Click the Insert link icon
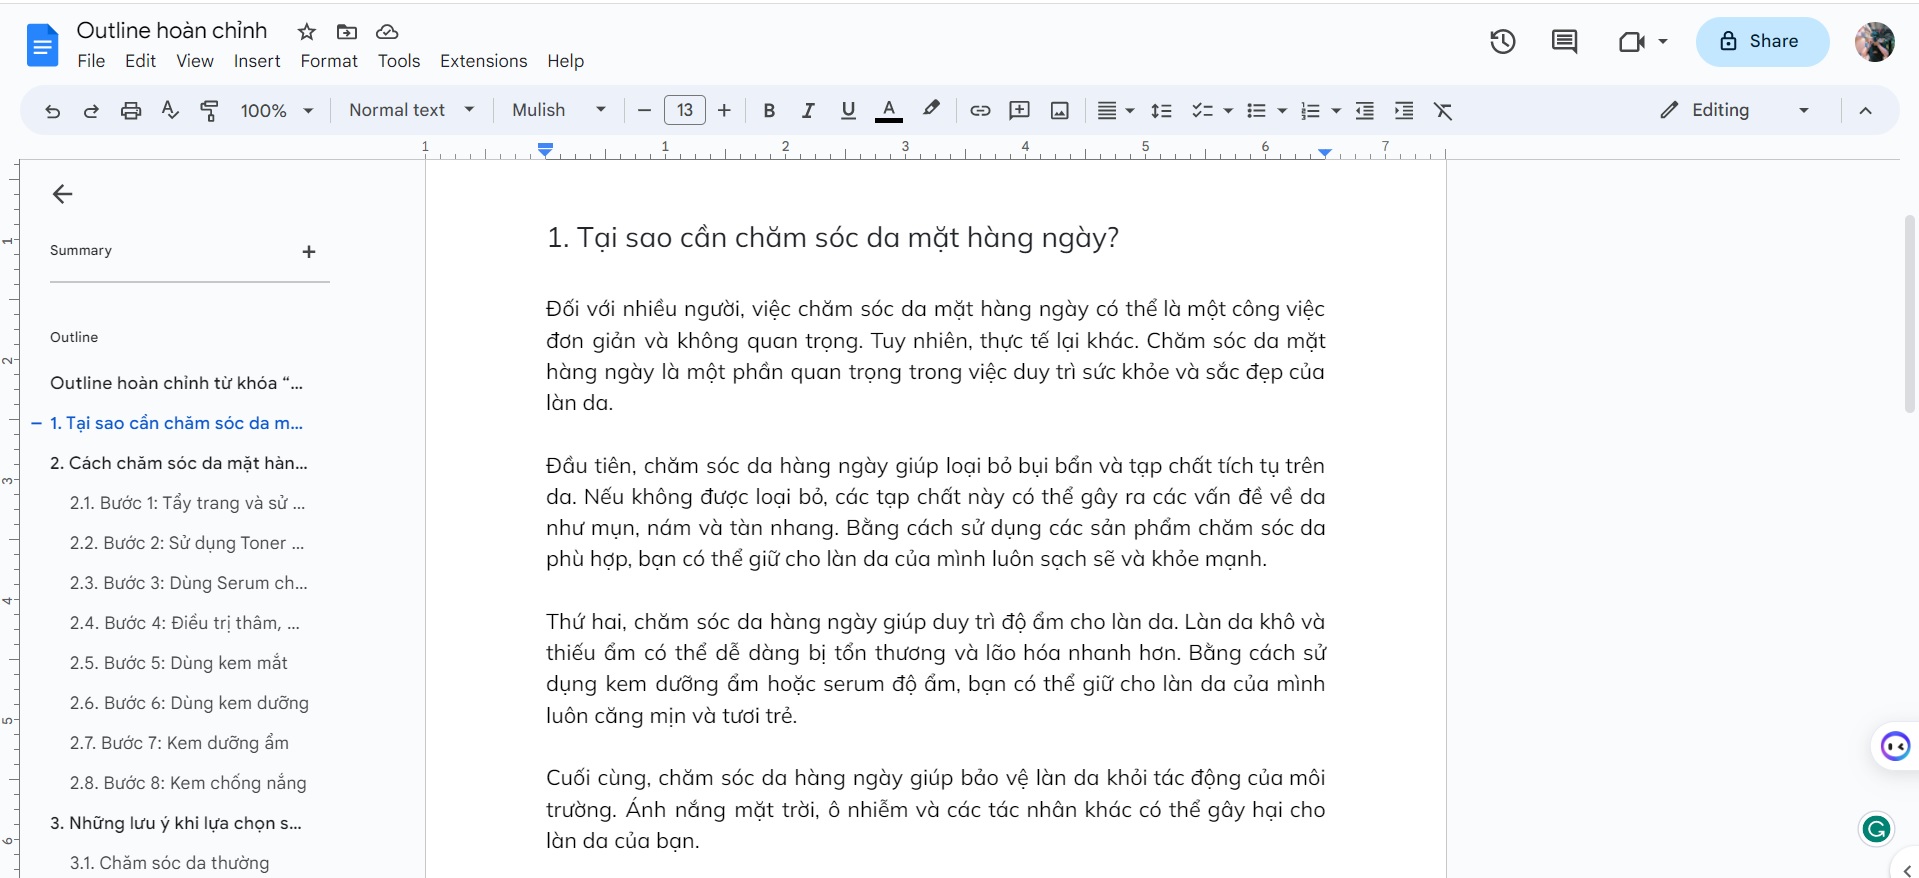The width and height of the screenshot is (1919, 878). [x=980, y=111]
